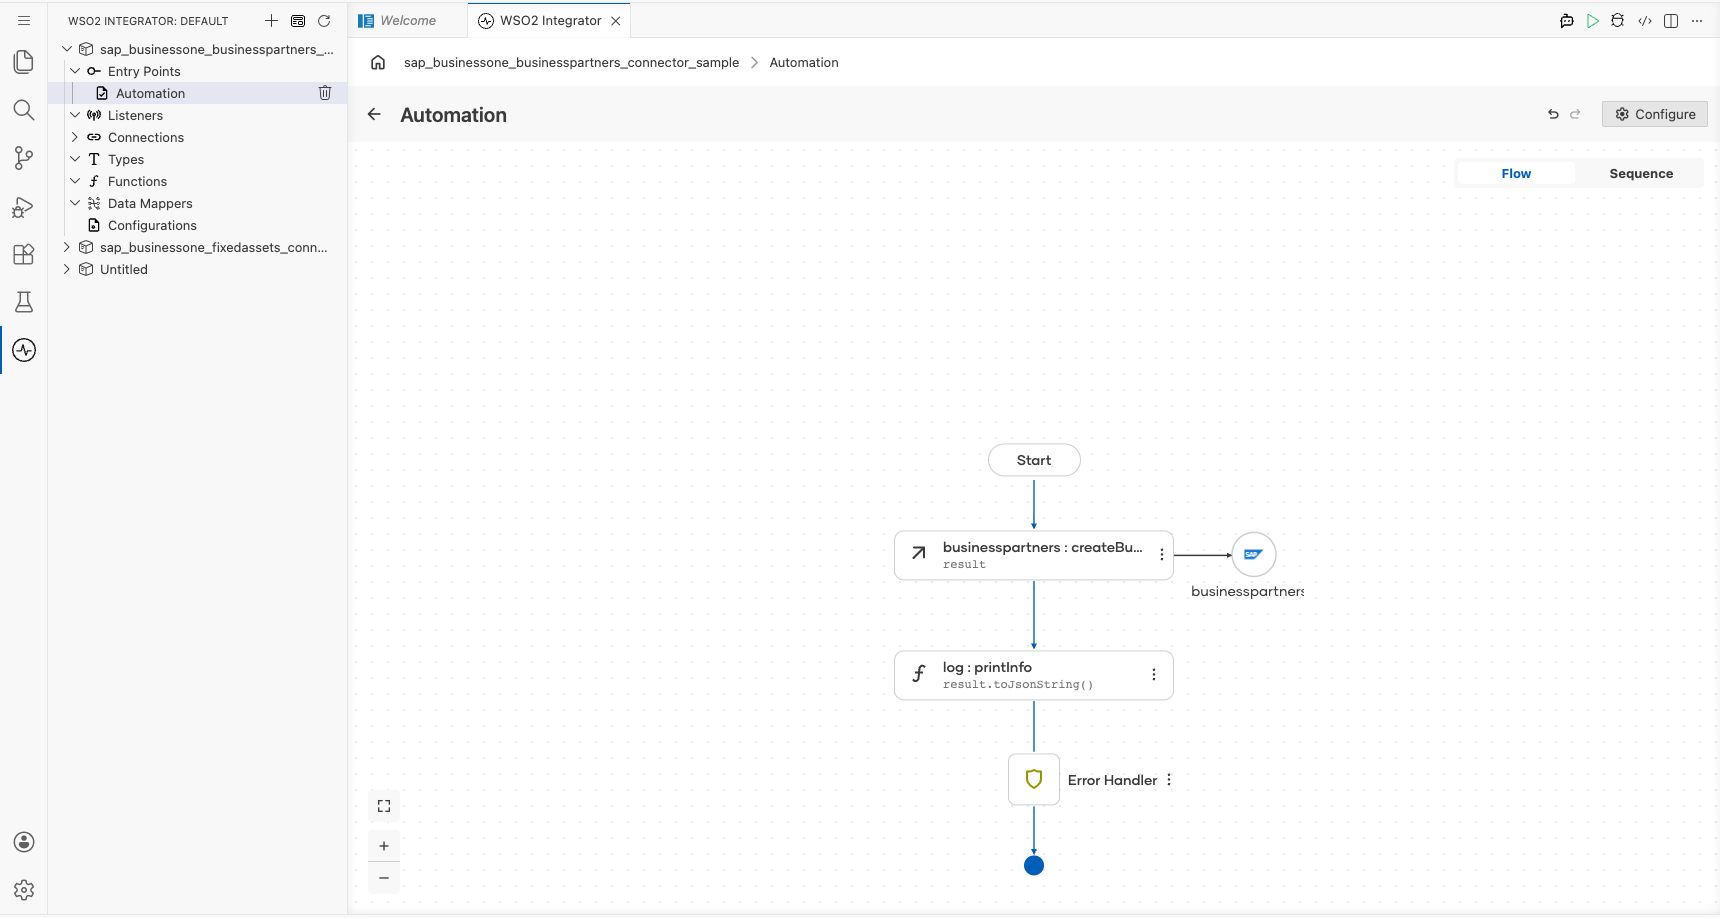This screenshot has height=918, width=1720.
Task: Click the blue end node circle
Action: click(1034, 866)
